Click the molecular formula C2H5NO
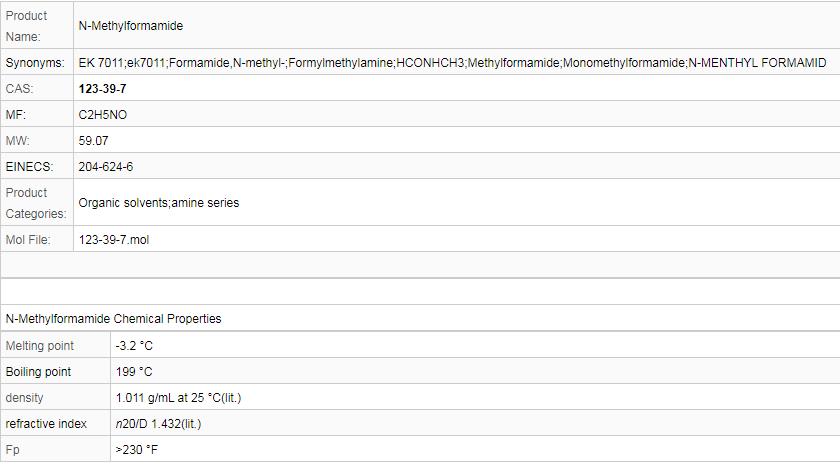Image resolution: width=840 pixels, height=464 pixels. pyautogui.click(x=103, y=115)
